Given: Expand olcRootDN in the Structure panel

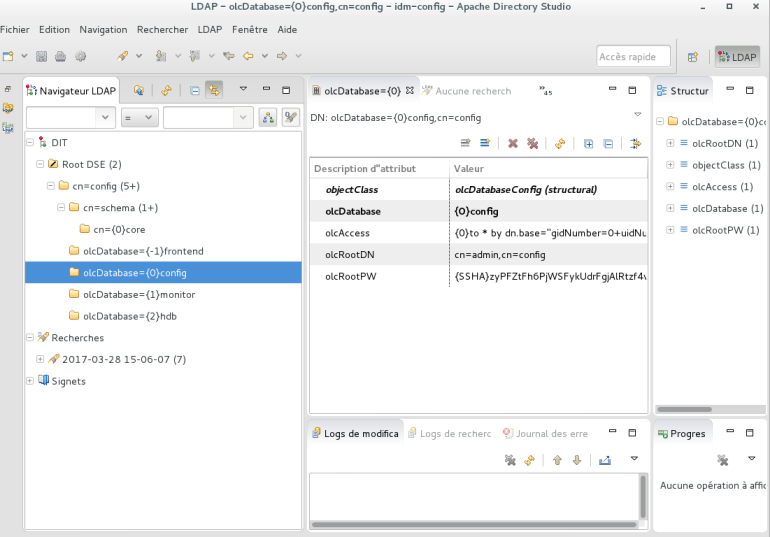Looking at the screenshot, I should click(x=670, y=143).
